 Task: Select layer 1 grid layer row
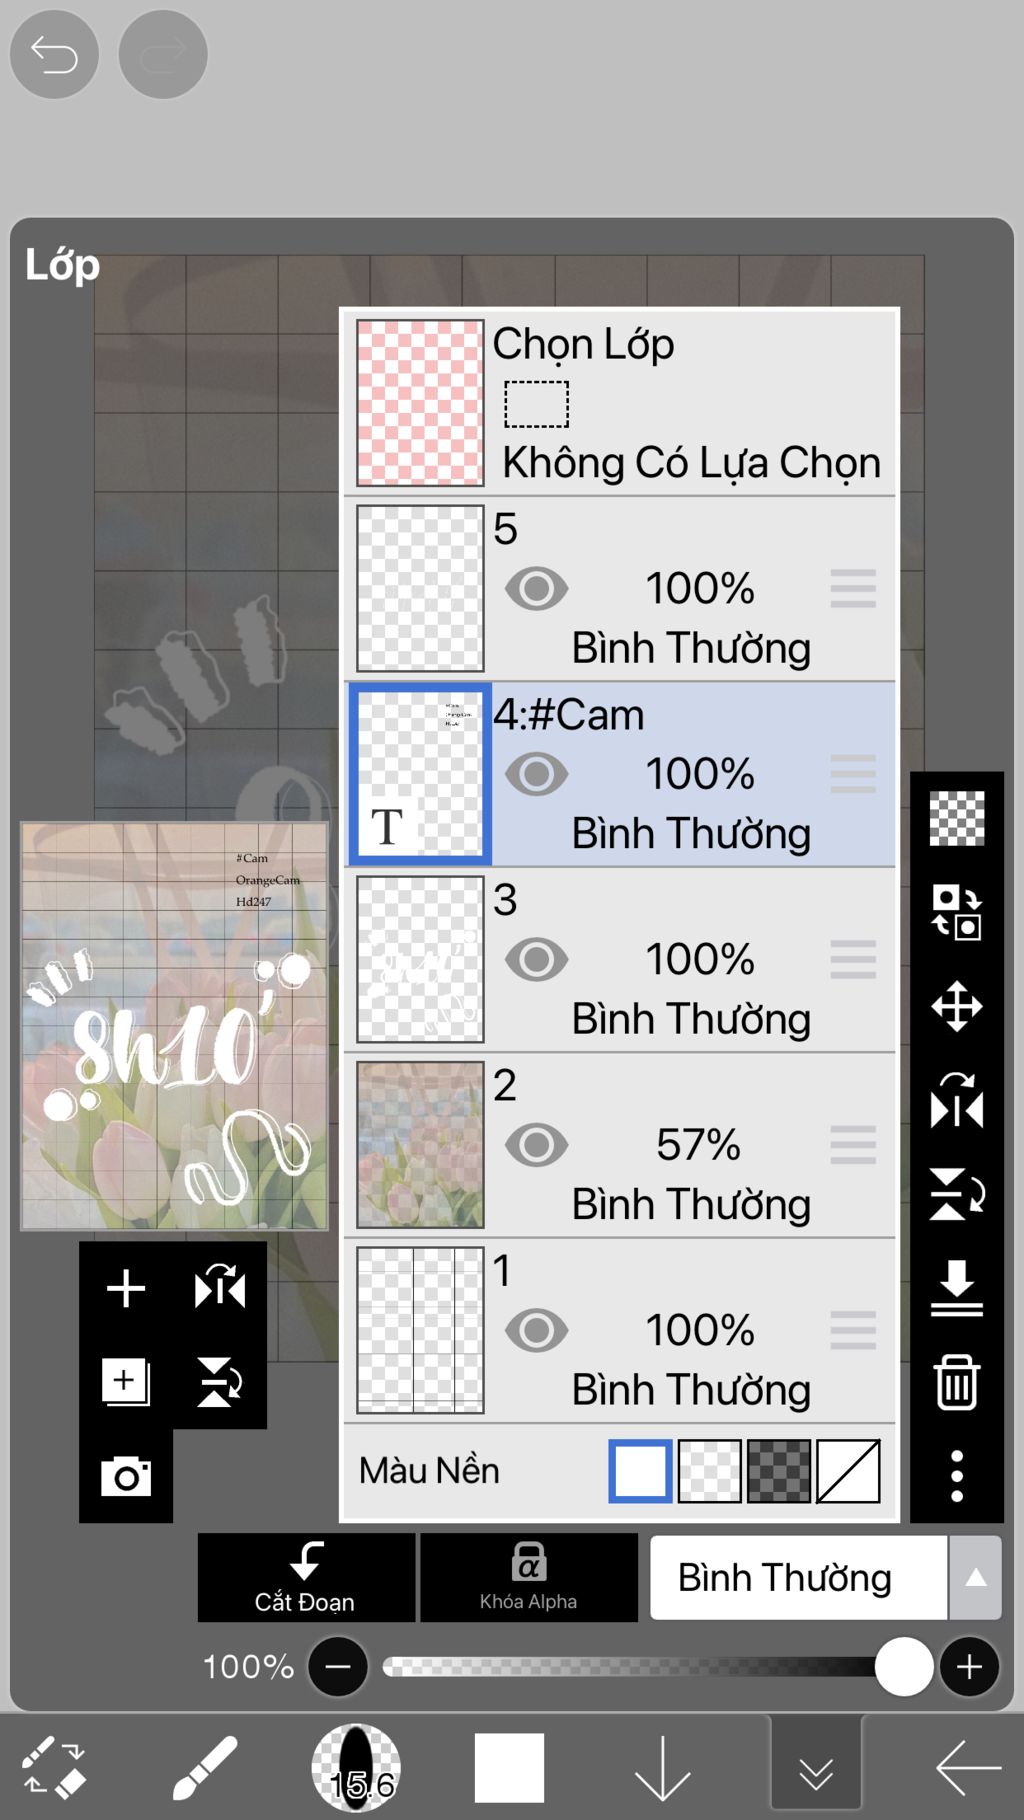620,1331
